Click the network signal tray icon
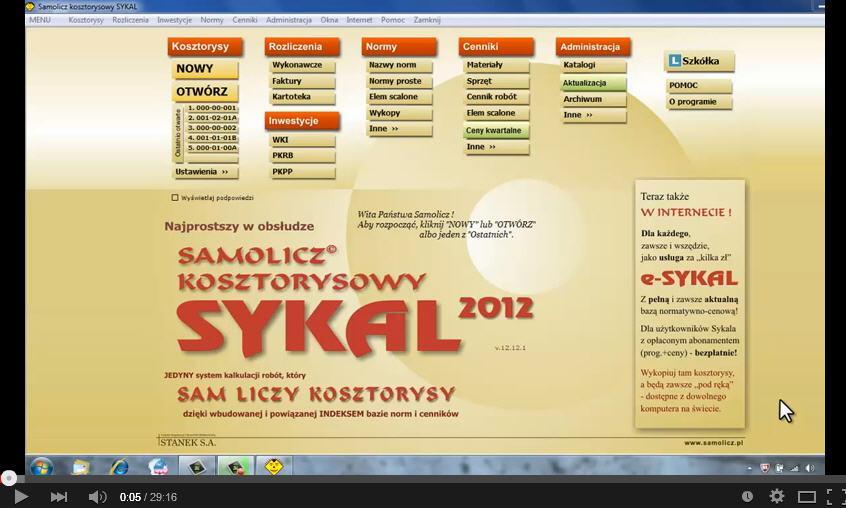 [x=794, y=468]
